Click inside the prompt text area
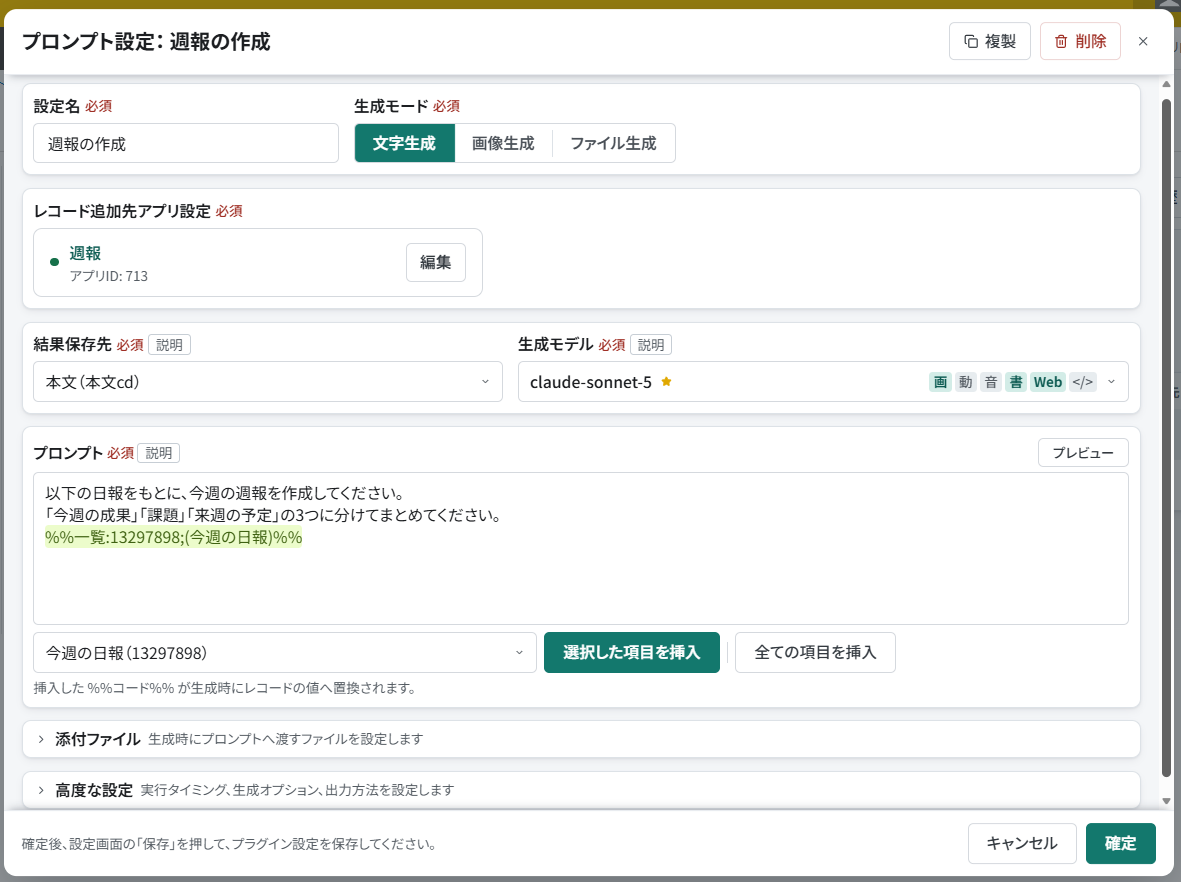This screenshot has height=882, width=1181. [x=581, y=548]
